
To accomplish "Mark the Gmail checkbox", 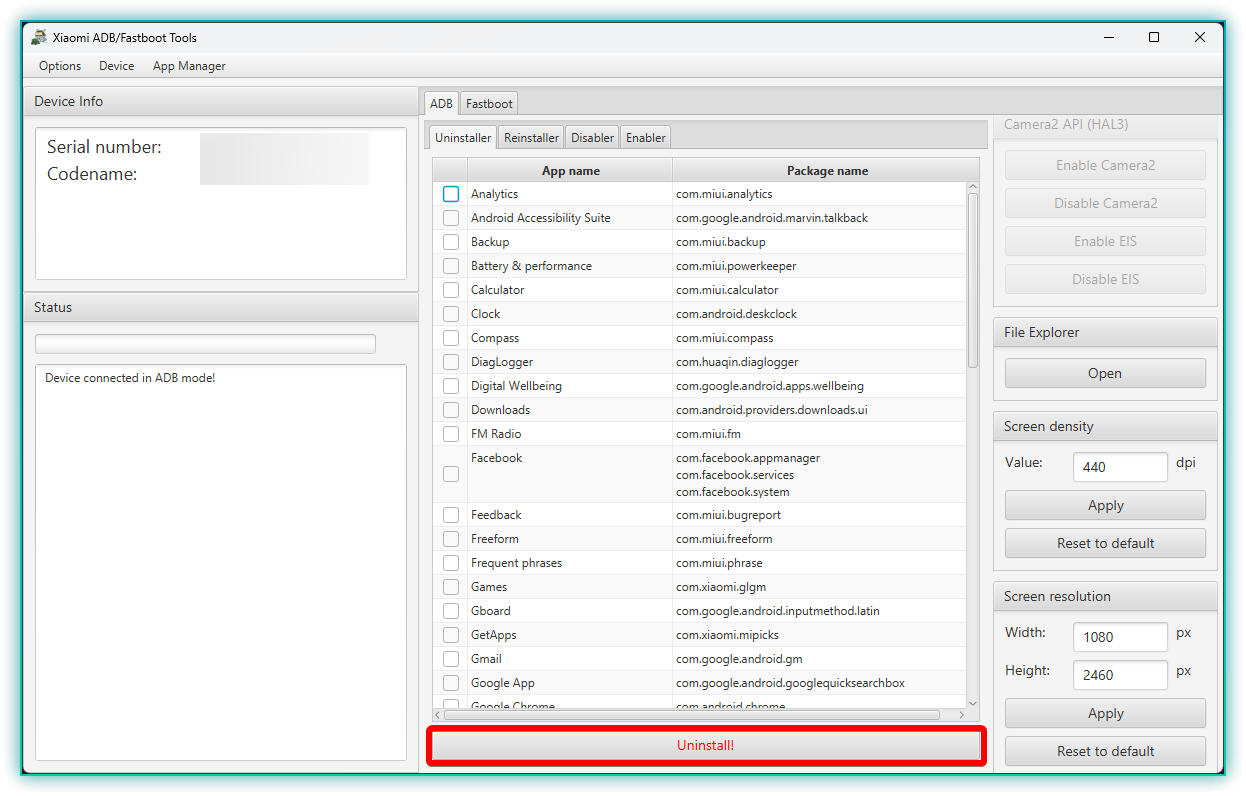I will tap(451, 659).
